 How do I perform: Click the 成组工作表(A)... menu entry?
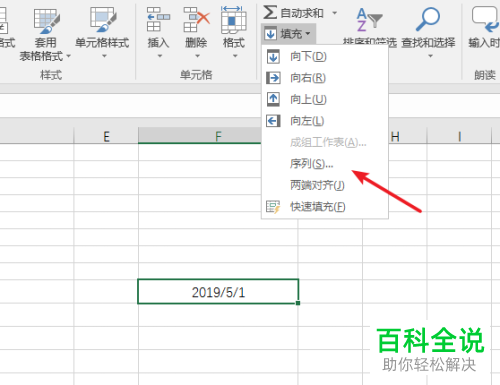click(325, 142)
